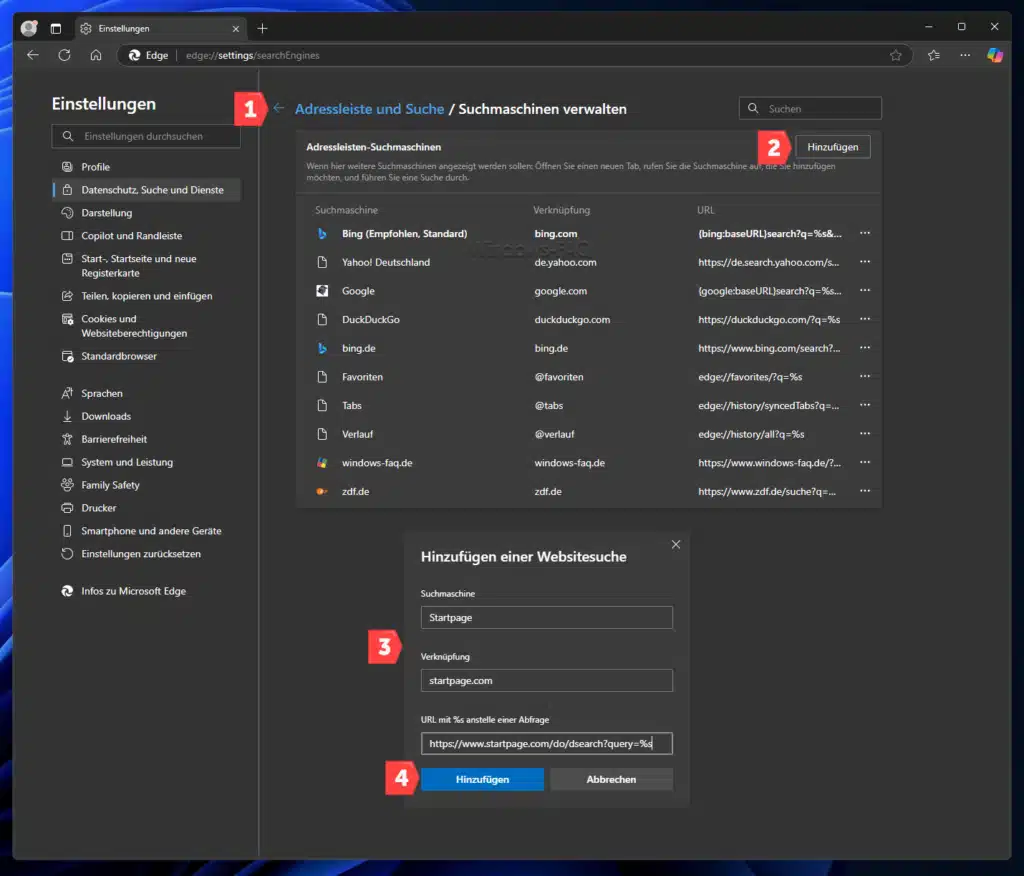1024x876 pixels.
Task: Follow the Adressleiste und Suche breadcrumb link
Action: click(369, 109)
